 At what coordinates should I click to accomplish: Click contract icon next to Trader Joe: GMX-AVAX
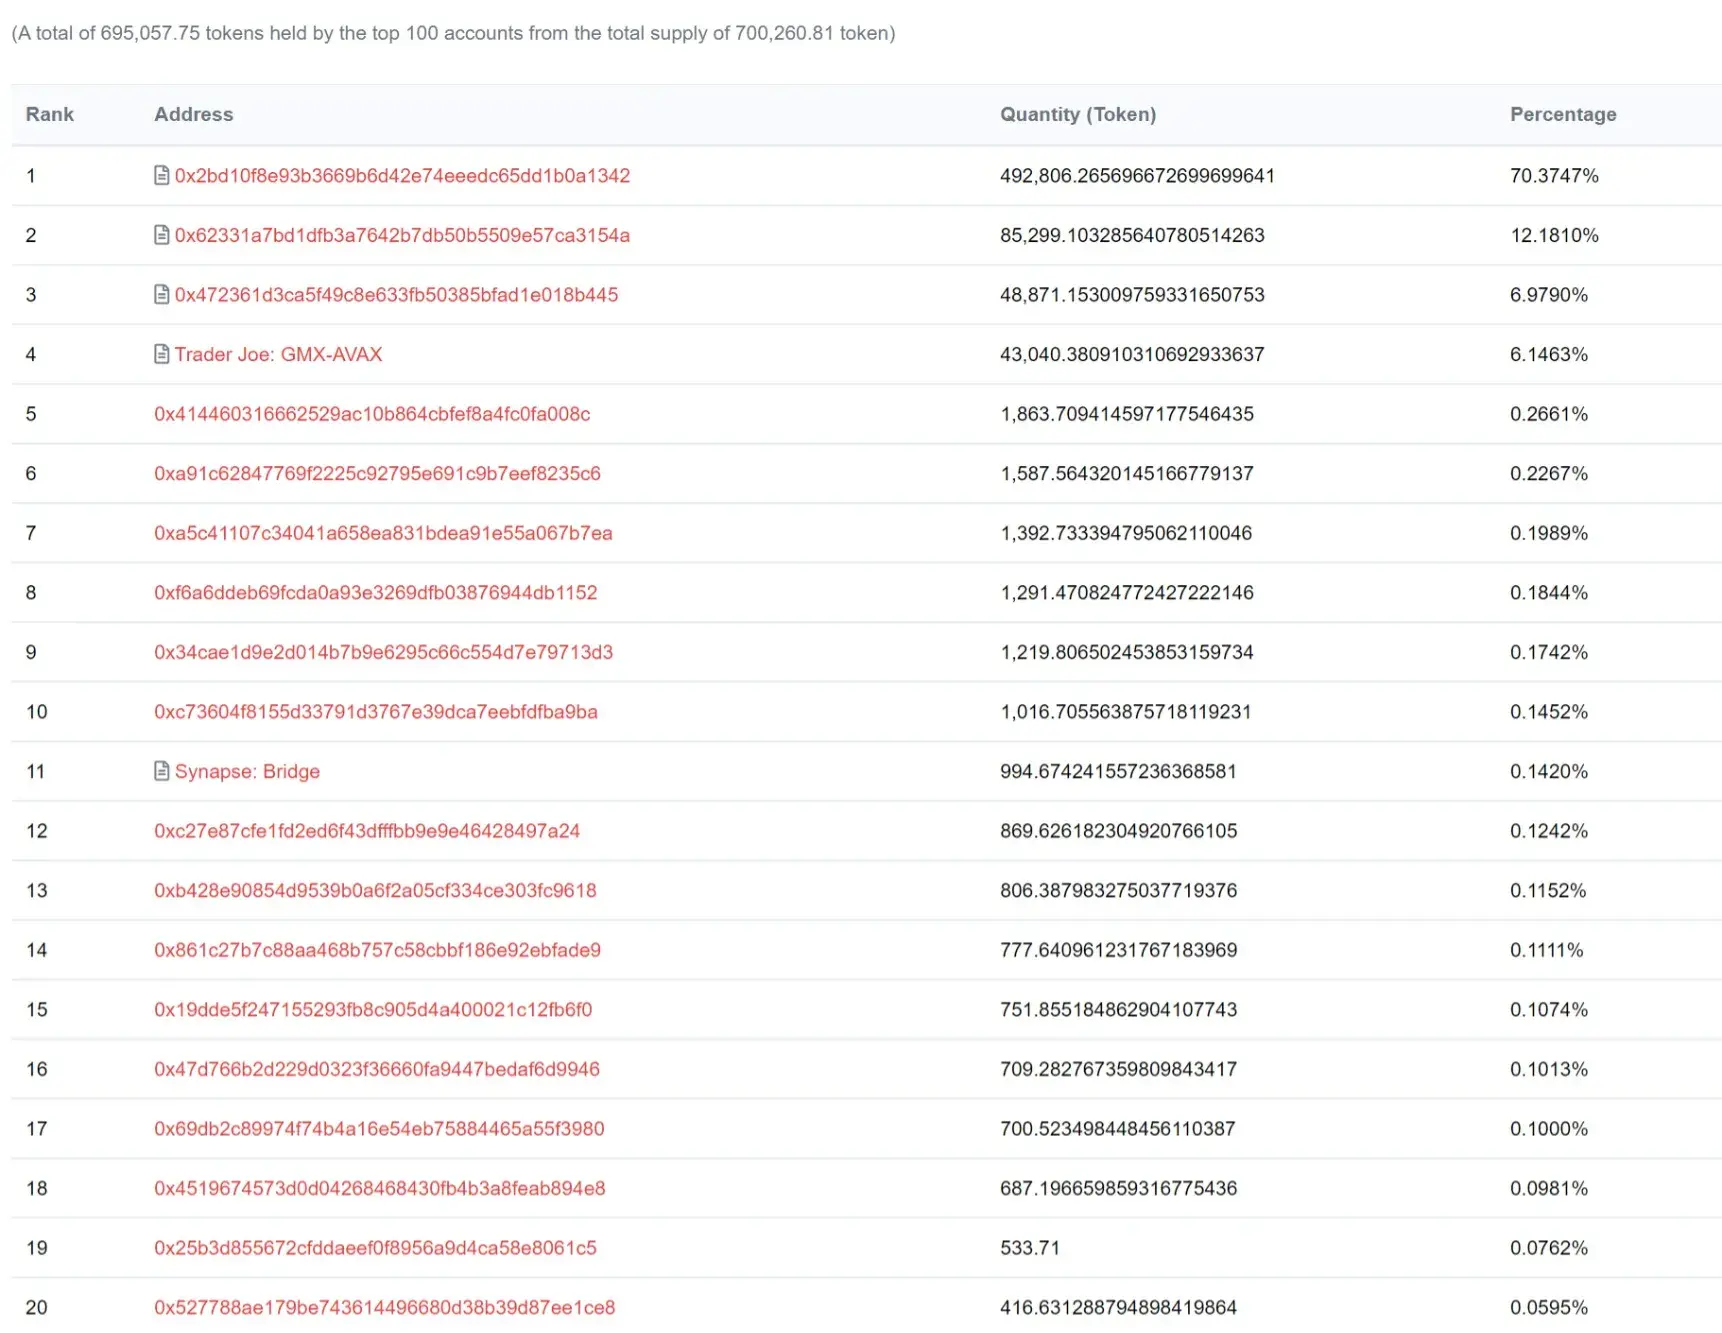[161, 354]
